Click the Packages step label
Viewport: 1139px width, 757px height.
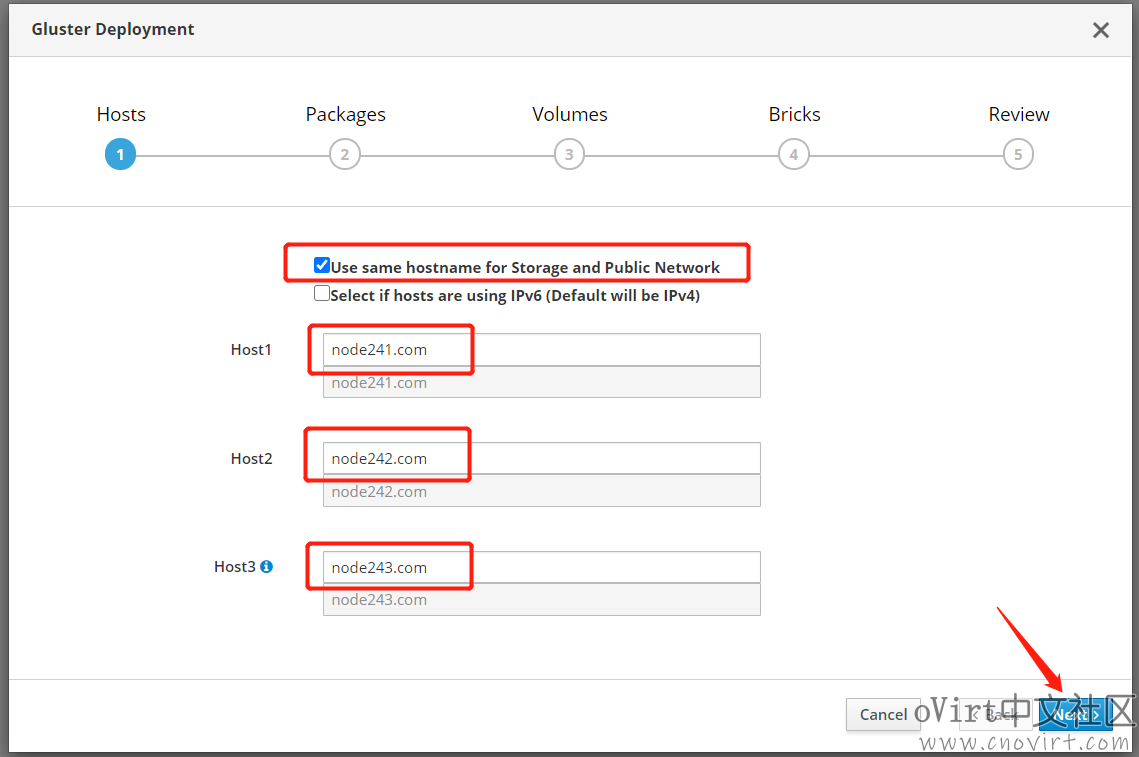click(x=345, y=115)
